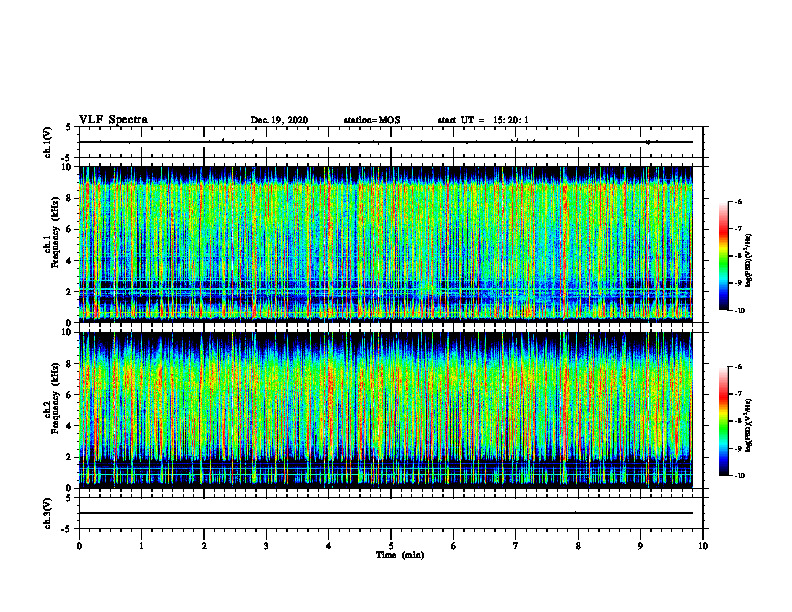The height and width of the screenshot is (612, 792).
Task: Click the "station=MOS" header label
Action: tap(372, 120)
